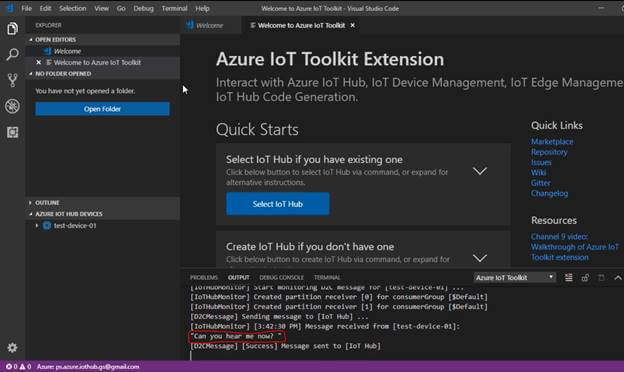Open the Source Control view icon
The height and width of the screenshot is (372, 624).
pyautogui.click(x=12, y=80)
